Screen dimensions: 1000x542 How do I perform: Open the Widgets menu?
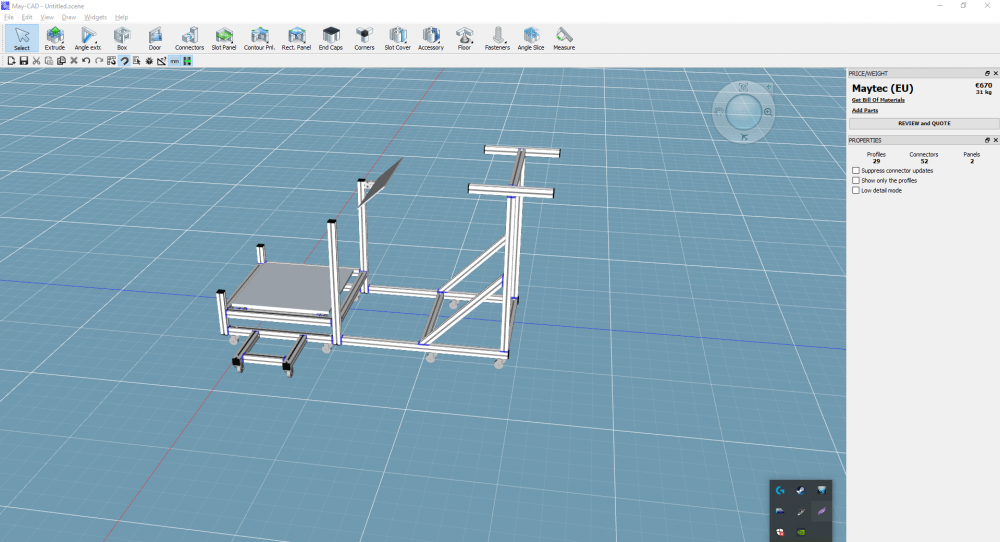(x=96, y=17)
